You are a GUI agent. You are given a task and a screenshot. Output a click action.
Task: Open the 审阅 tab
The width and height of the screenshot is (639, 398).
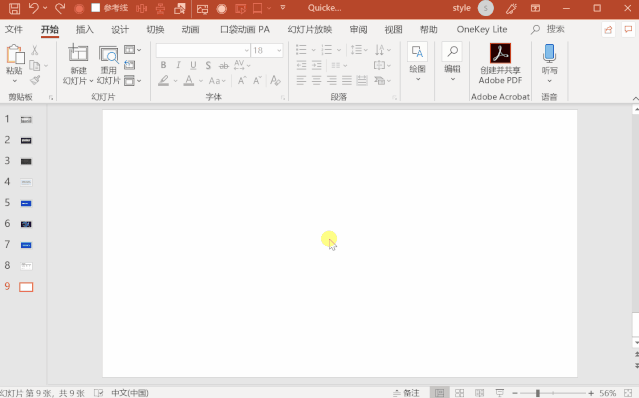[x=358, y=29]
